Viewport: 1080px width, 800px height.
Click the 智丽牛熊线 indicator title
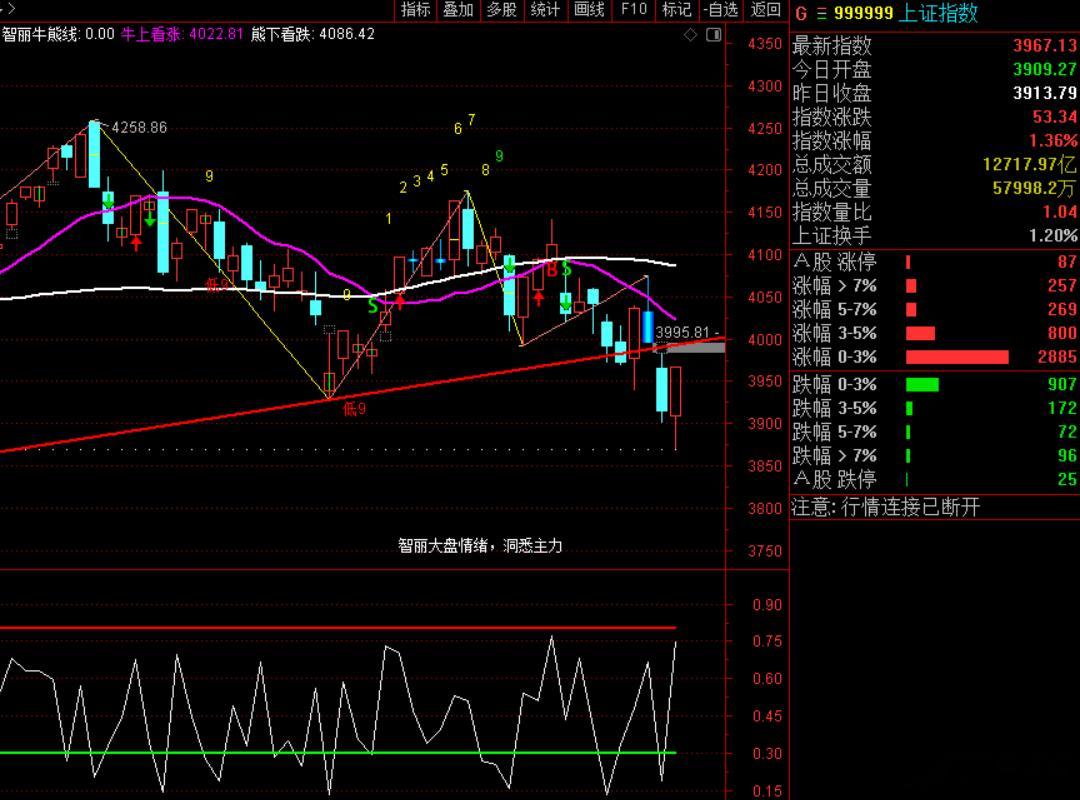coord(40,34)
